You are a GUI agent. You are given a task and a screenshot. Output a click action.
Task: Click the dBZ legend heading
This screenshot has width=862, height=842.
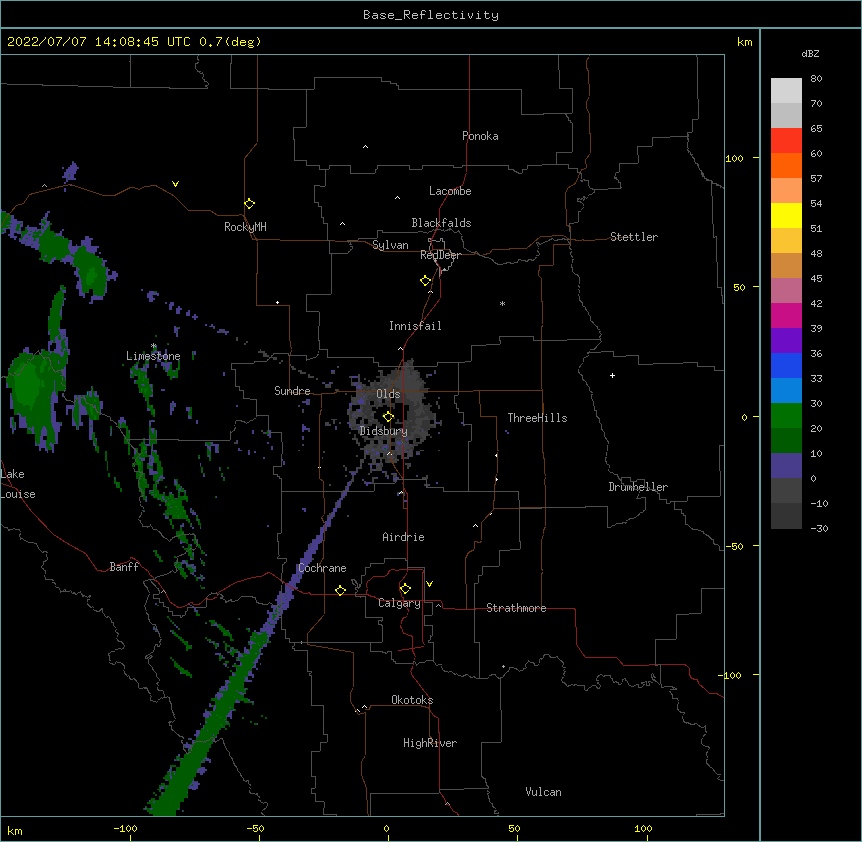810,54
